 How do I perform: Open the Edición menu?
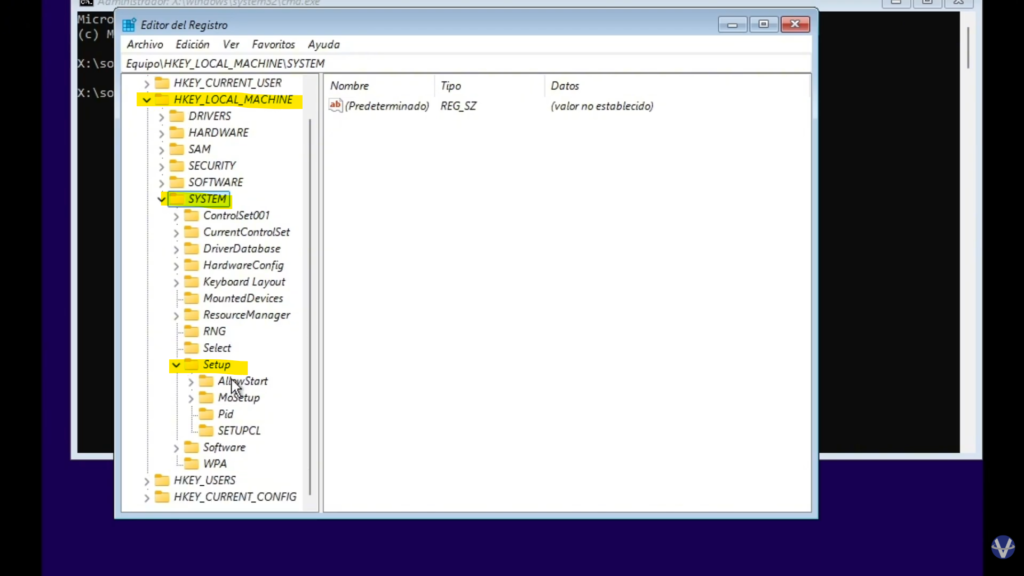[192, 45]
